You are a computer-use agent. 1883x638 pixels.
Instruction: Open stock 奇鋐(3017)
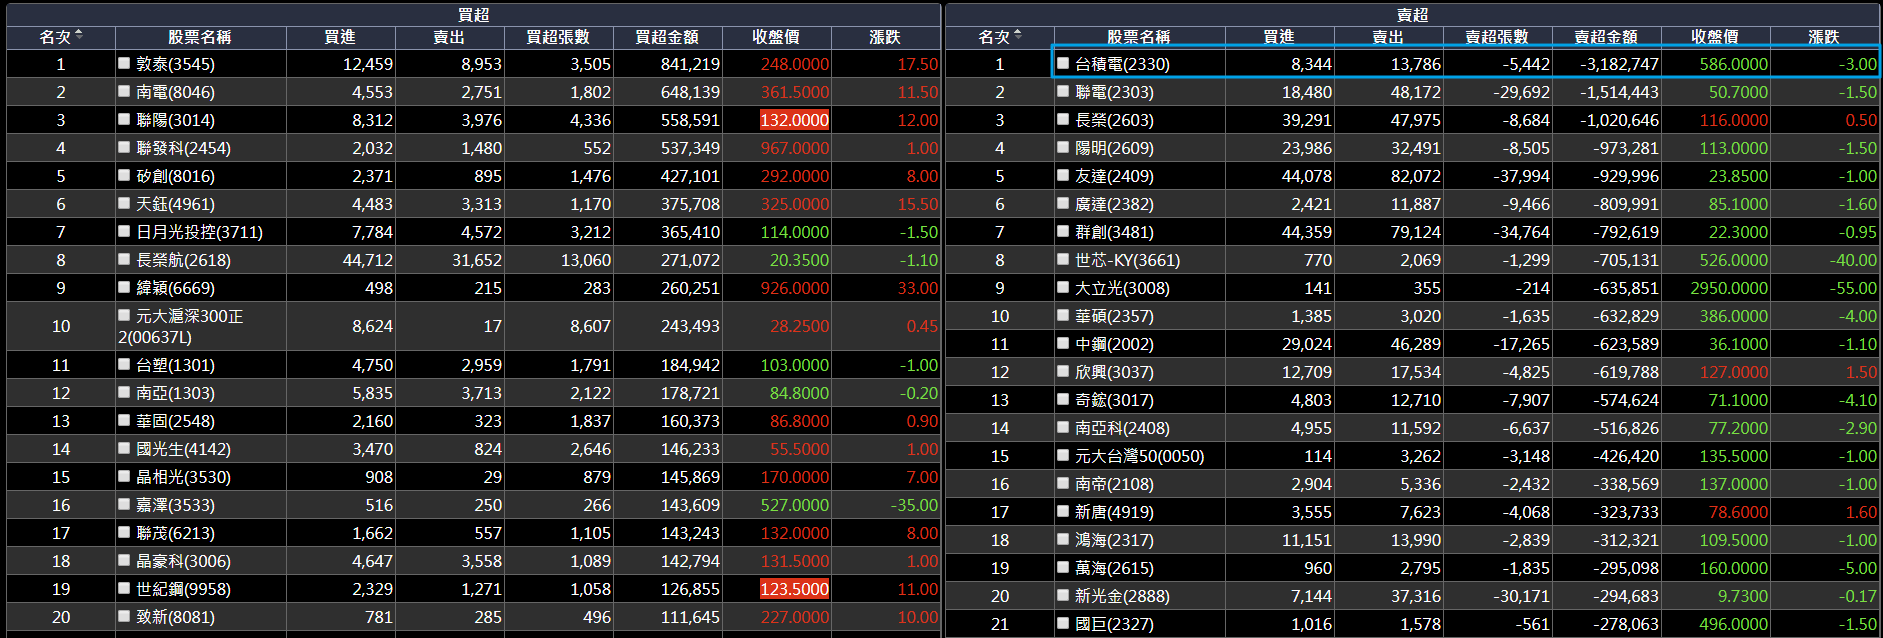tap(1114, 400)
